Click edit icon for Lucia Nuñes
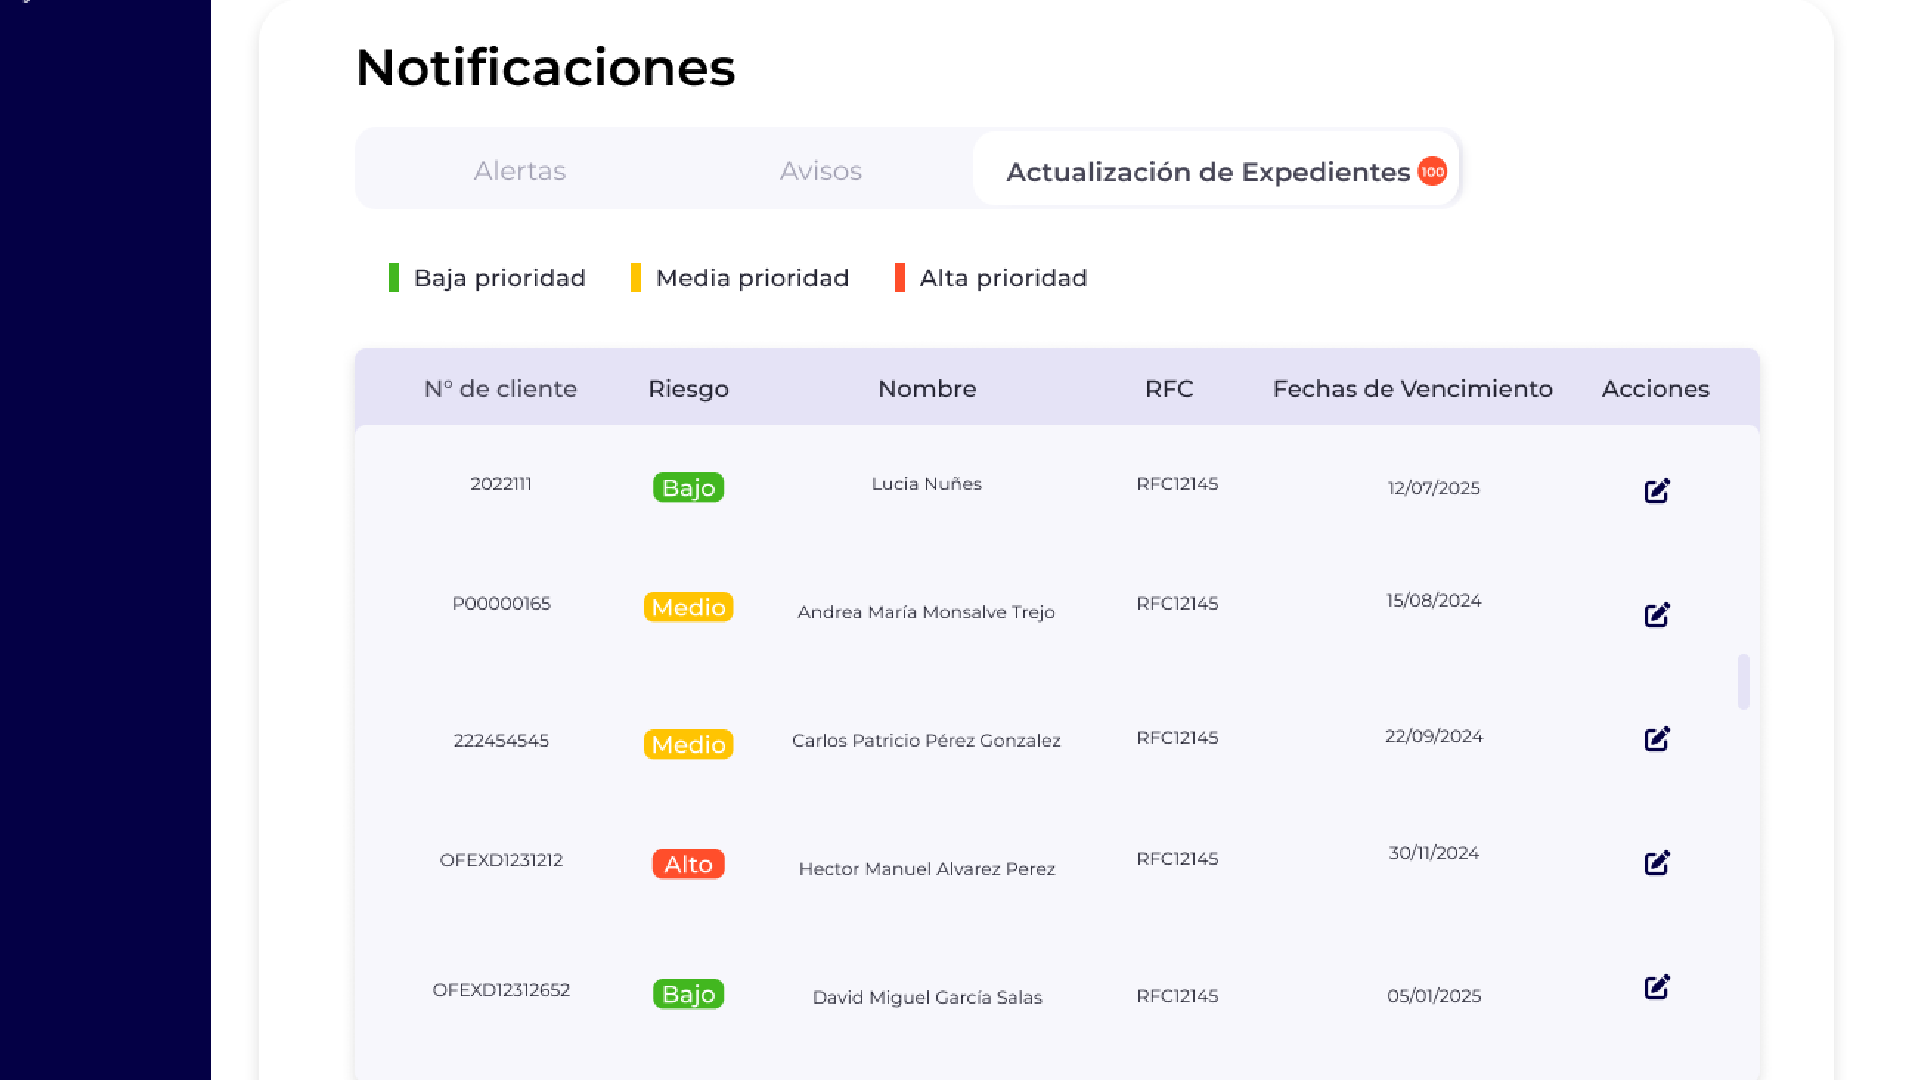This screenshot has height=1080, width=1920. [1657, 491]
